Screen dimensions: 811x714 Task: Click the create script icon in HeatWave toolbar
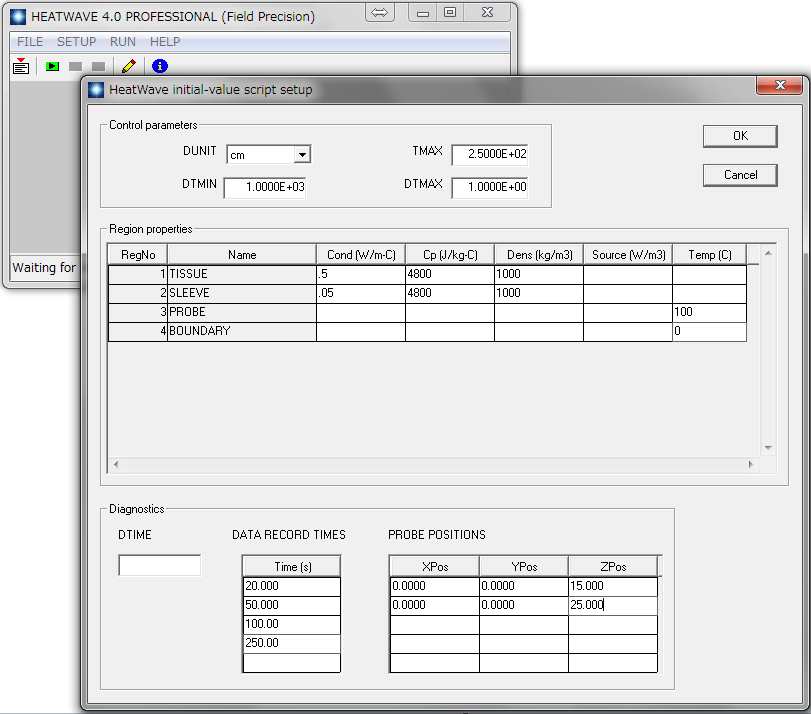pyautogui.click(x=21, y=66)
